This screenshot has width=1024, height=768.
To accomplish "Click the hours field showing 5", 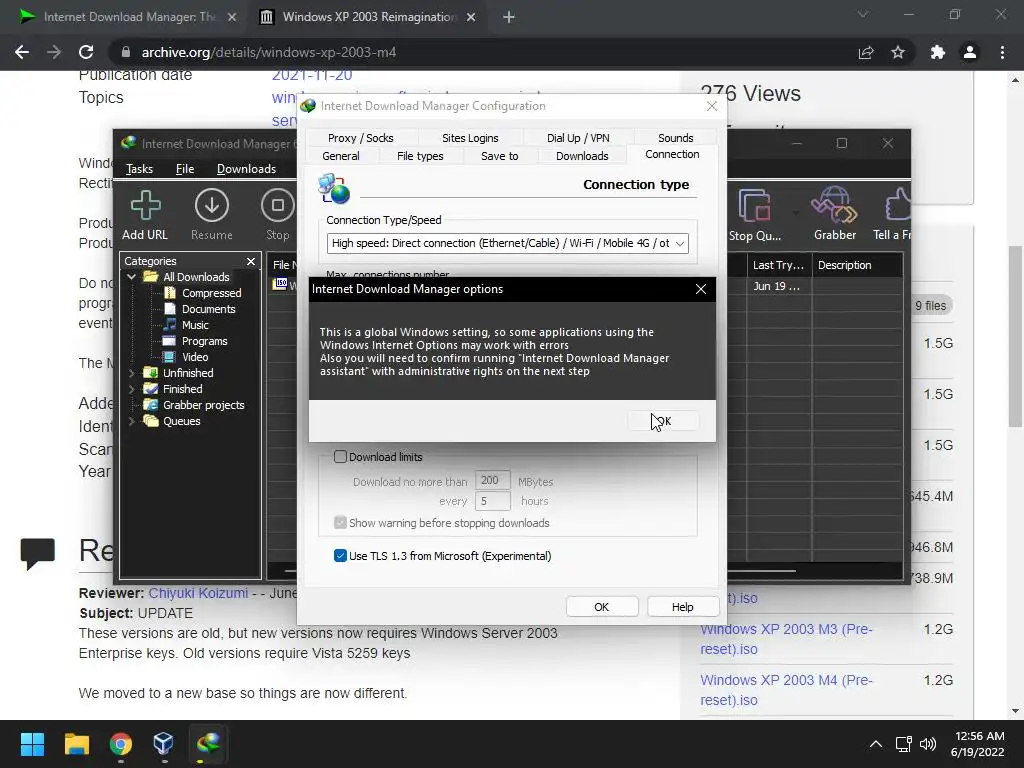I will pos(492,501).
